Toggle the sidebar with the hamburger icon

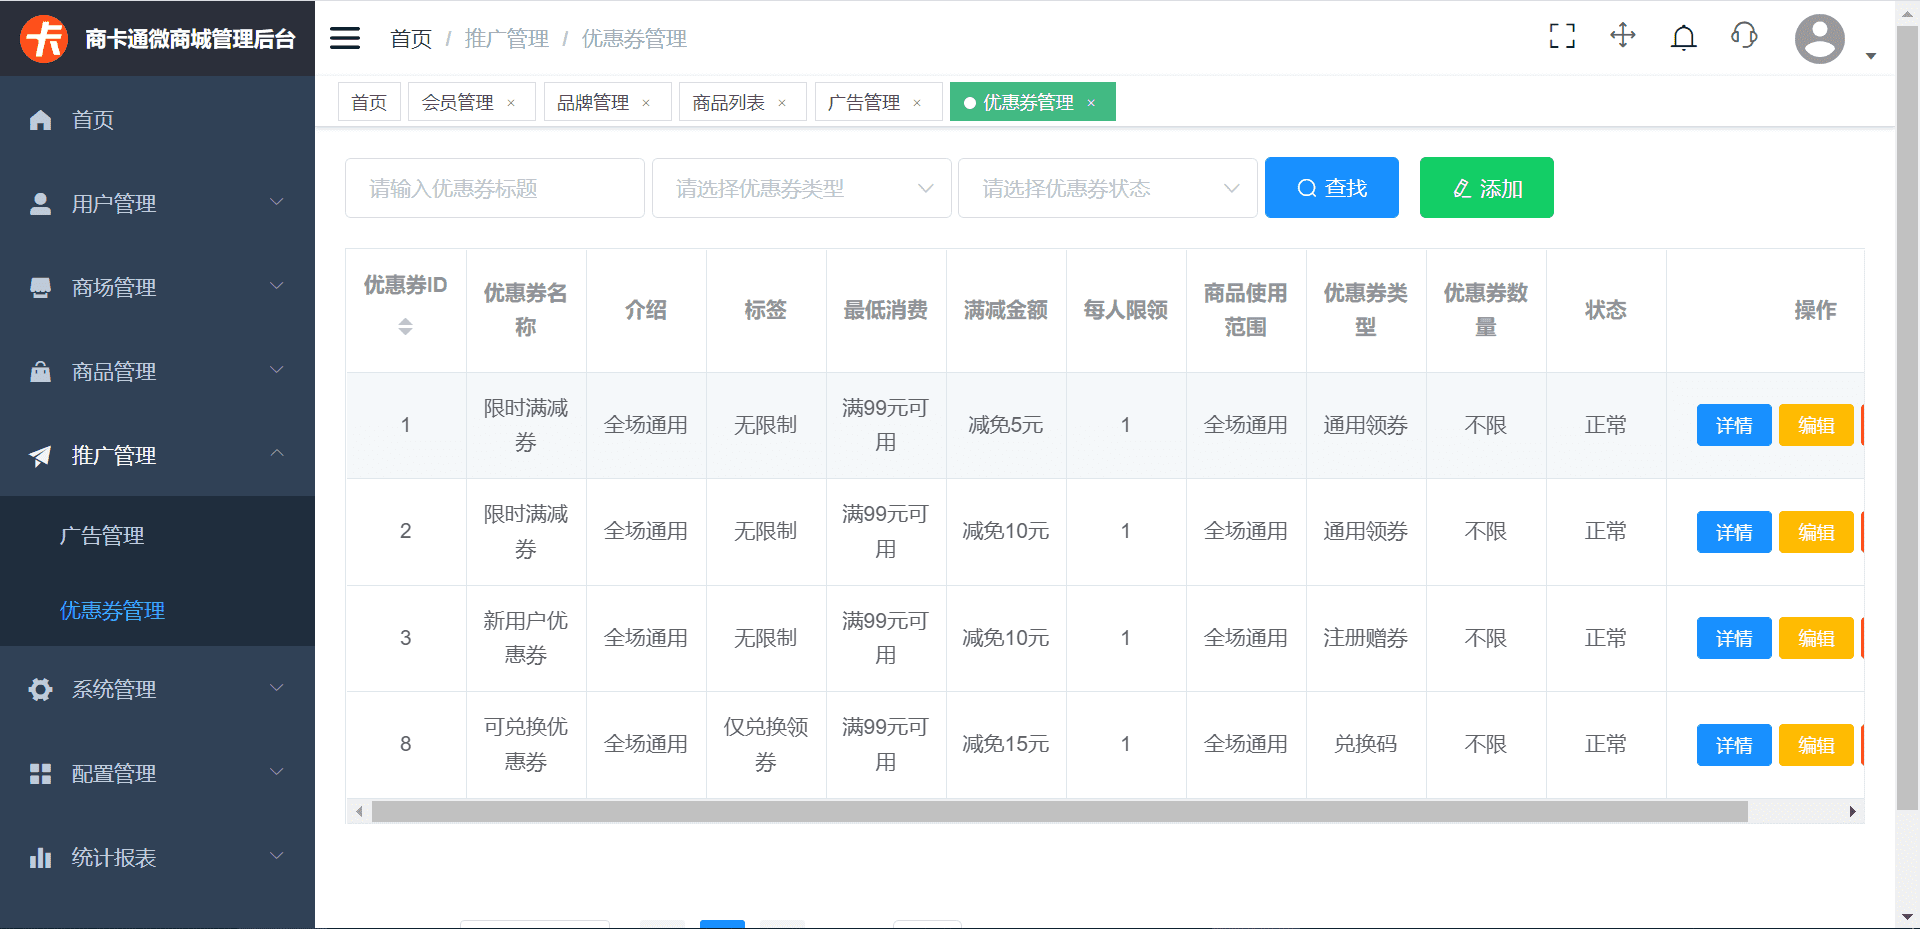click(344, 37)
